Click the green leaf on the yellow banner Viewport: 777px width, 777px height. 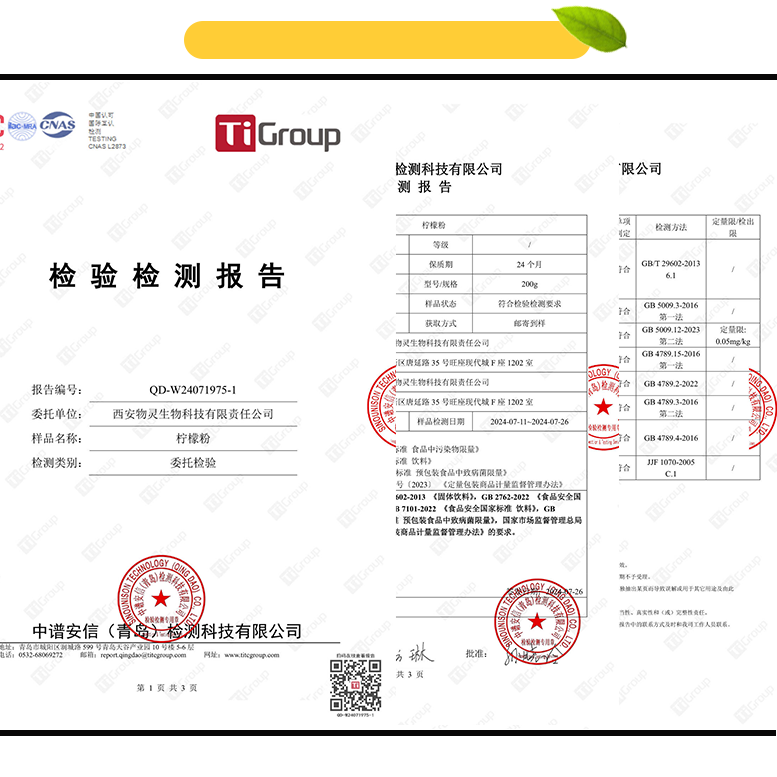[590, 27]
